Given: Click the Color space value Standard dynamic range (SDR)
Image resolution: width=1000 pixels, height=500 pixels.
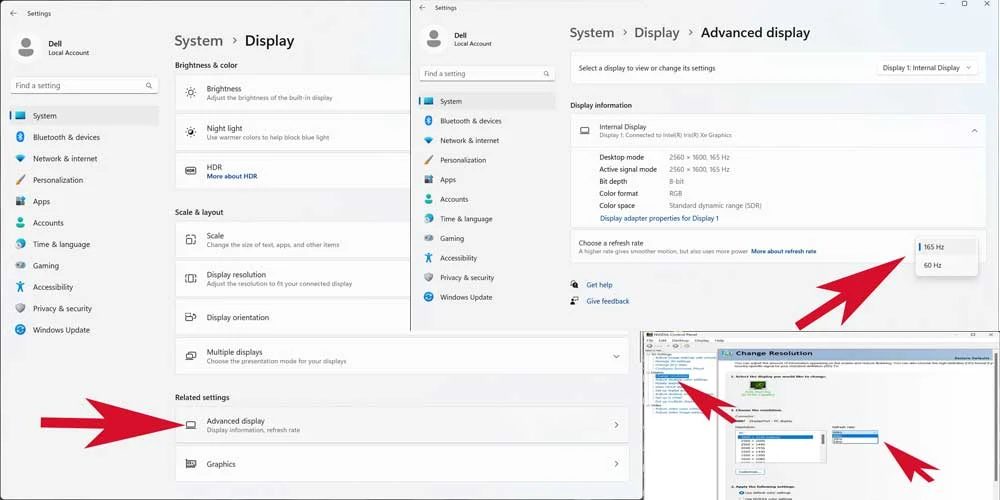Looking at the screenshot, I should click(715, 205).
